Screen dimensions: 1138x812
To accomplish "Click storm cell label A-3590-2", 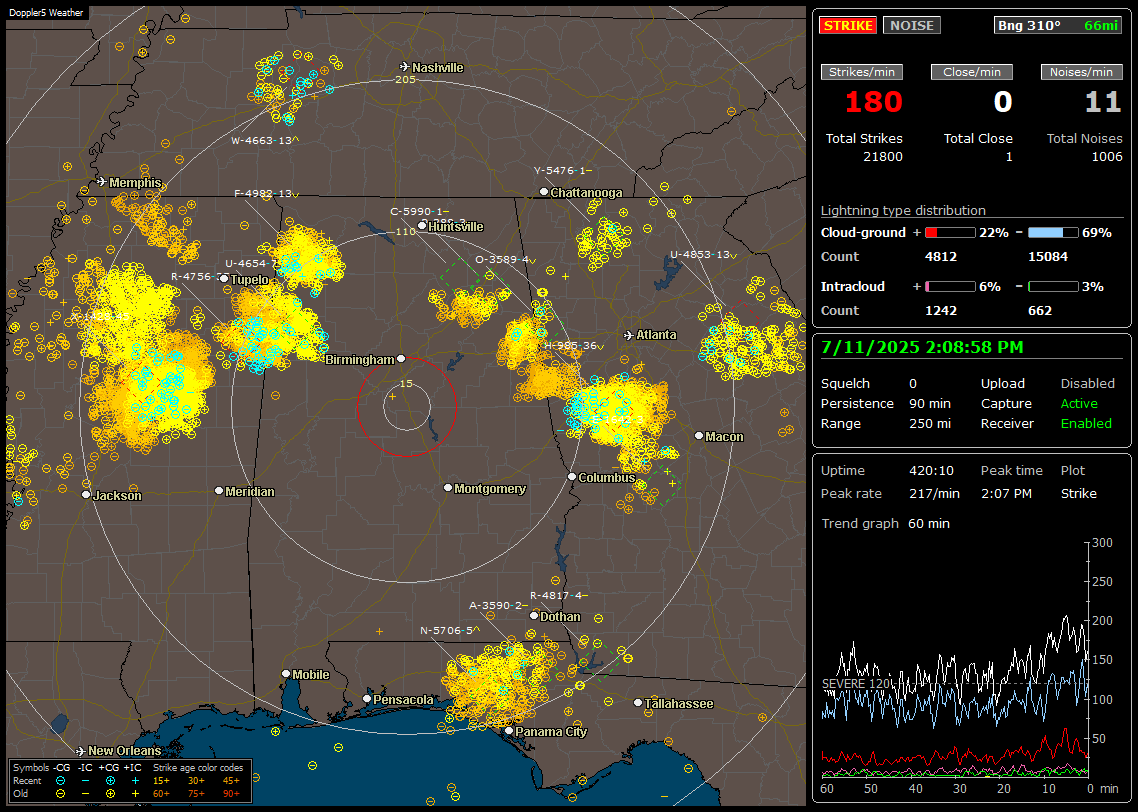I will click(x=498, y=605).
